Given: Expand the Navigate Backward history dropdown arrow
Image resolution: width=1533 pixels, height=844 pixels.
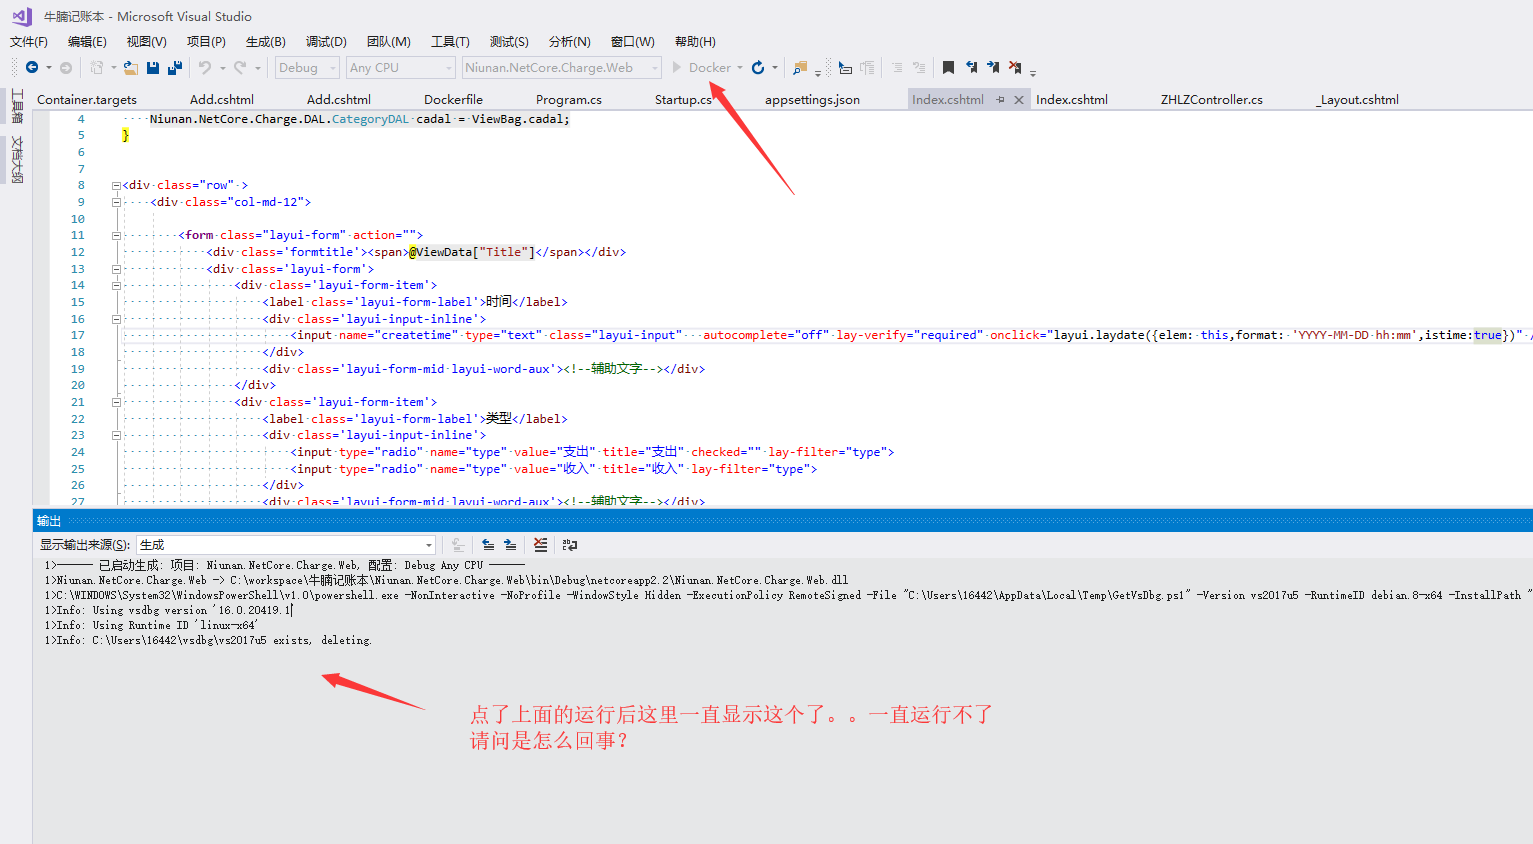Looking at the screenshot, I should click(48, 68).
